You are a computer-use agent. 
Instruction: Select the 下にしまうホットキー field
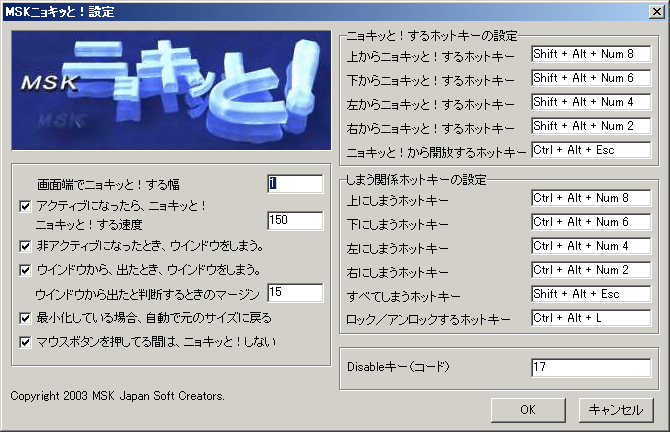tap(591, 222)
